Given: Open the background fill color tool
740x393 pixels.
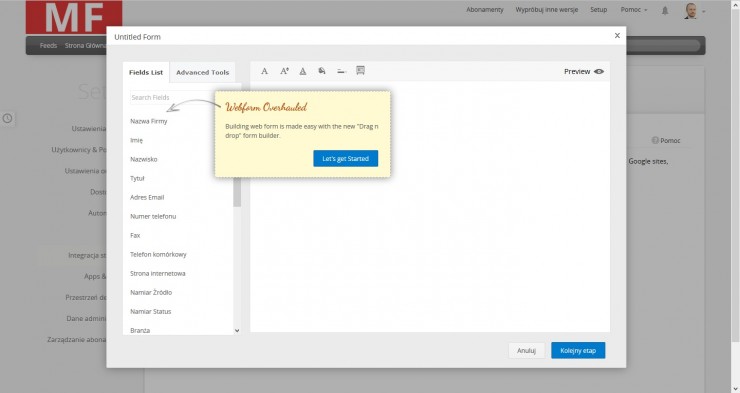Looking at the screenshot, I should point(322,71).
